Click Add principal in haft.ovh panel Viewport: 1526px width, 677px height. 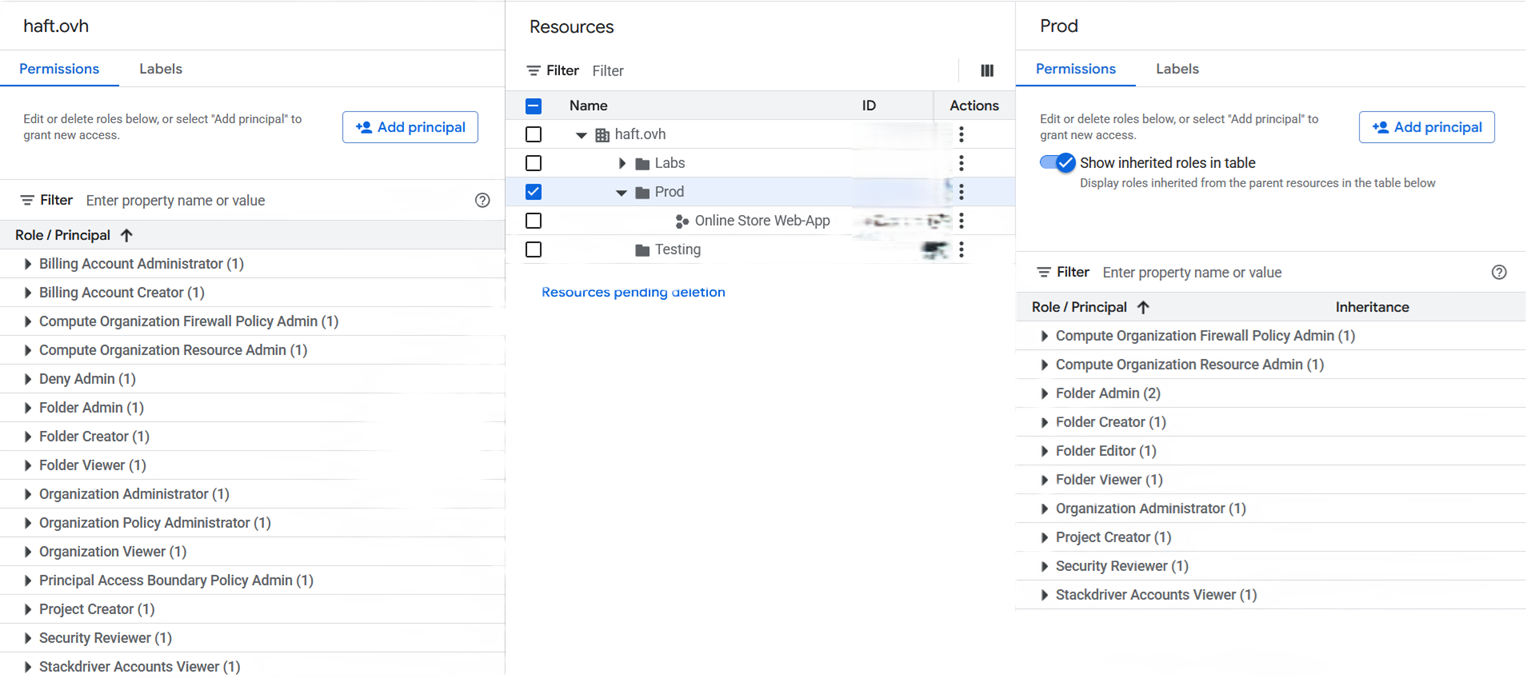410,127
